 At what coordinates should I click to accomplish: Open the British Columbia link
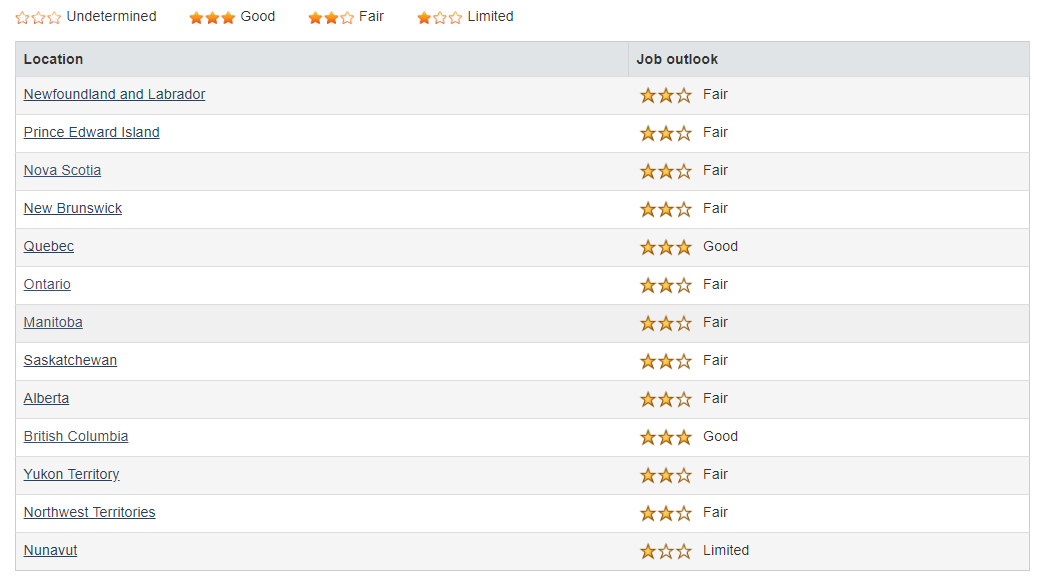[76, 436]
